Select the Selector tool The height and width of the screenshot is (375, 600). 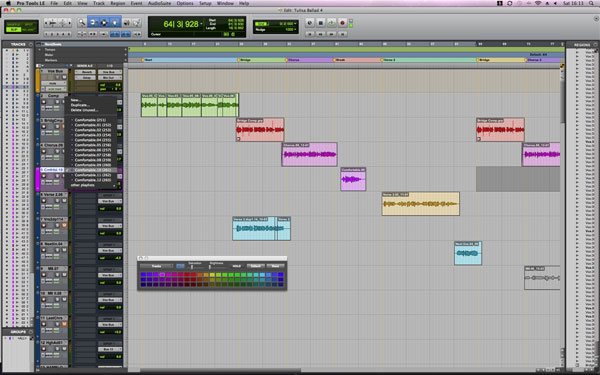(104, 23)
